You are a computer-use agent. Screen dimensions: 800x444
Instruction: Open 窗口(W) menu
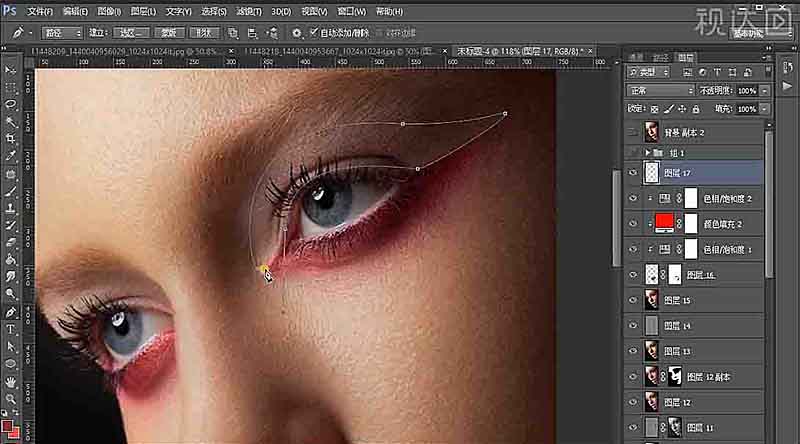[352, 11]
